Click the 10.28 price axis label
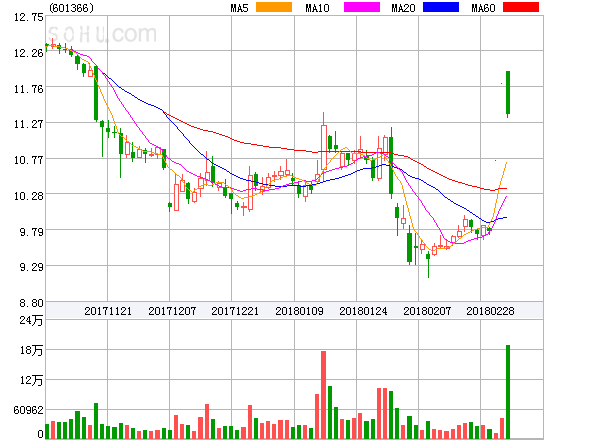The image size is (600, 440). point(29,196)
